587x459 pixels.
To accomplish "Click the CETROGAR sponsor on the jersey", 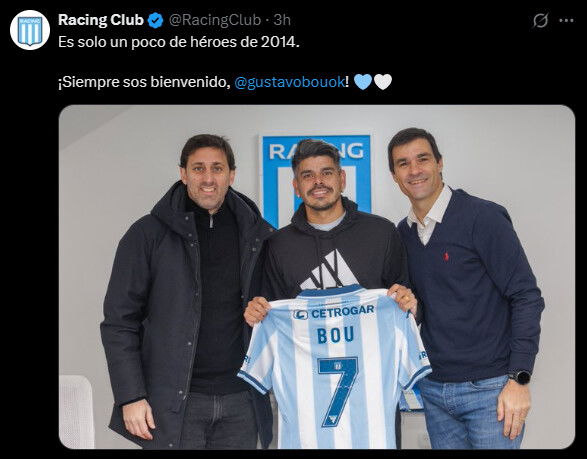I will [334, 312].
